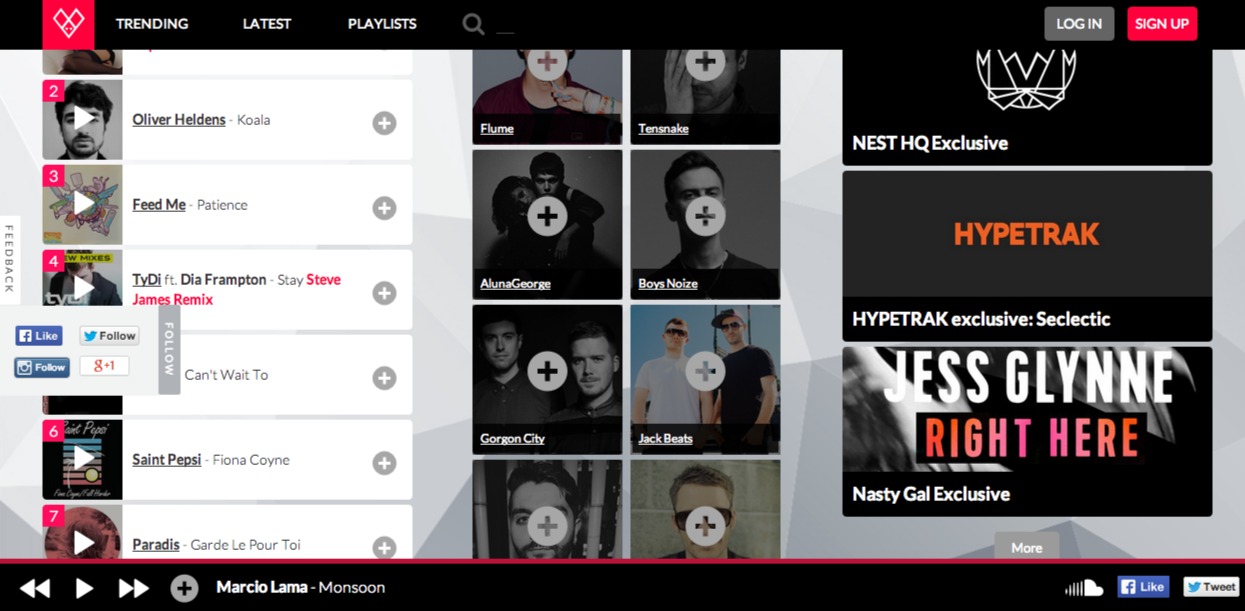Viewport: 1245px width, 611px height.
Task: Collapse the vertical FOLLOW social panel
Action: click(x=169, y=349)
